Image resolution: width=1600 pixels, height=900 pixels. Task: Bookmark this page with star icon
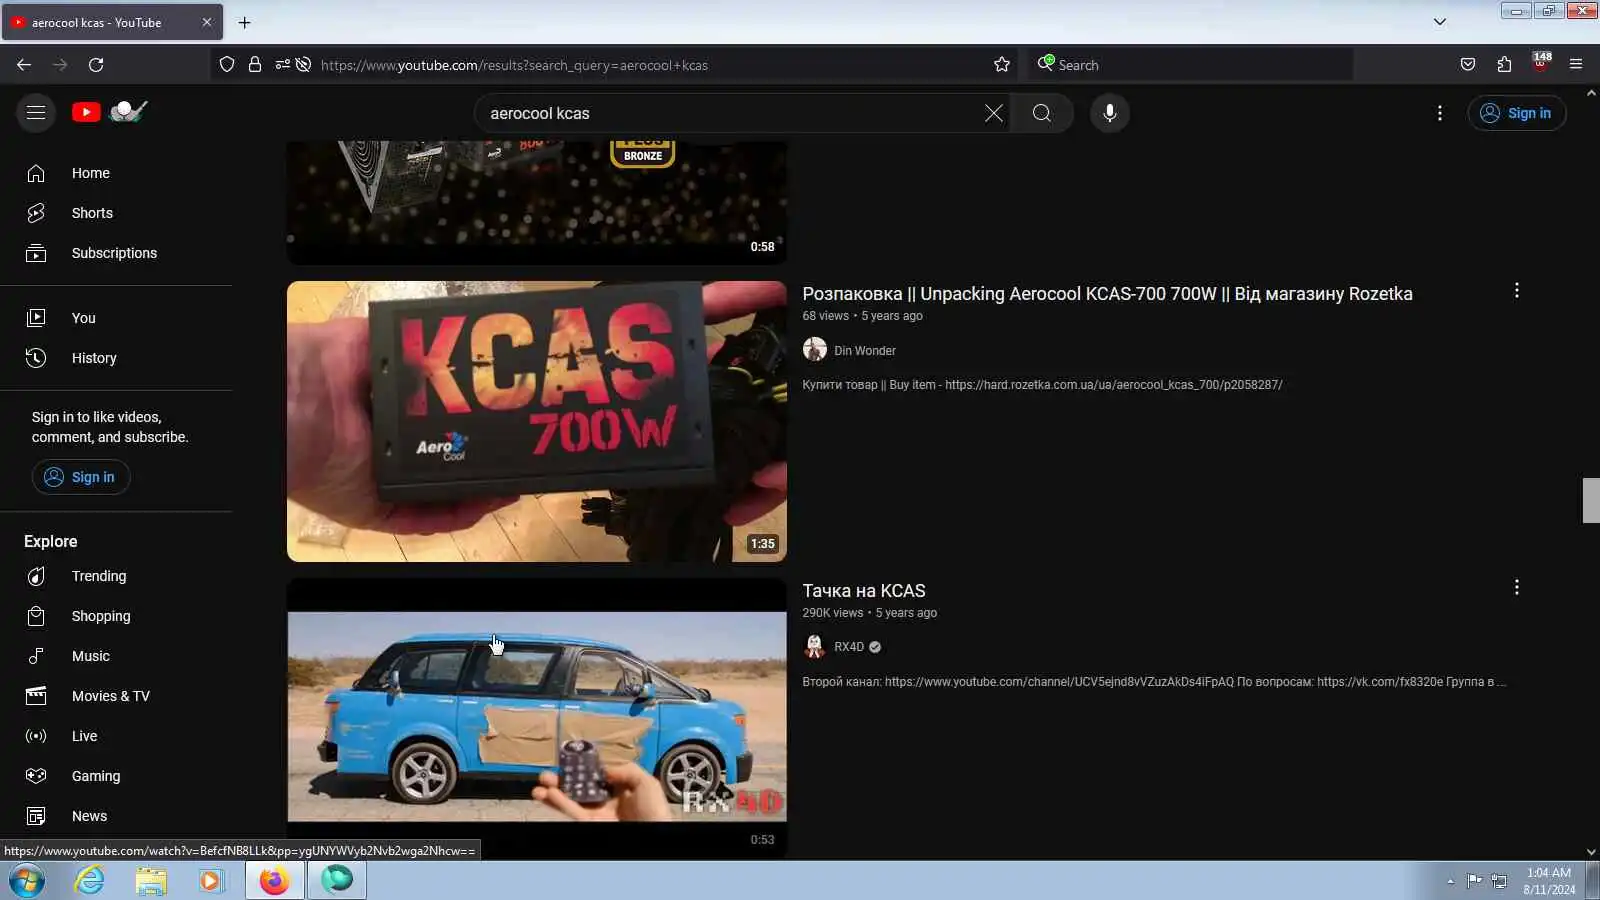coord(1002,65)
